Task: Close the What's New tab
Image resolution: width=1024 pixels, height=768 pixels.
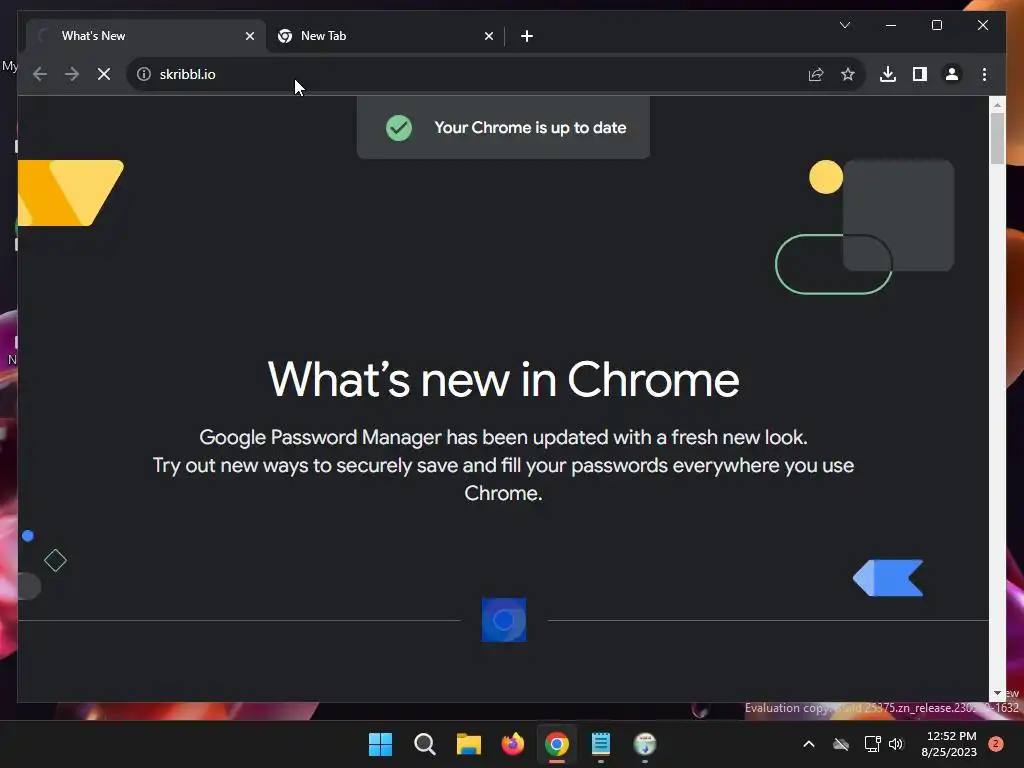Action: point(249,37)
